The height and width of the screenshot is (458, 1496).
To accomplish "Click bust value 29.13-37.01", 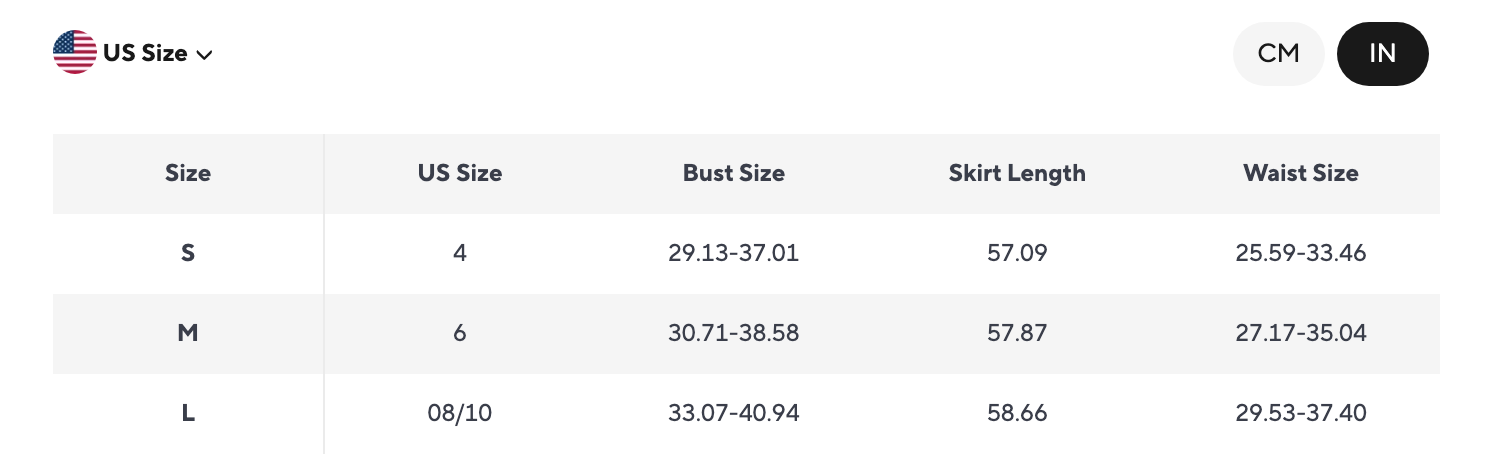I will click(734, 253).
